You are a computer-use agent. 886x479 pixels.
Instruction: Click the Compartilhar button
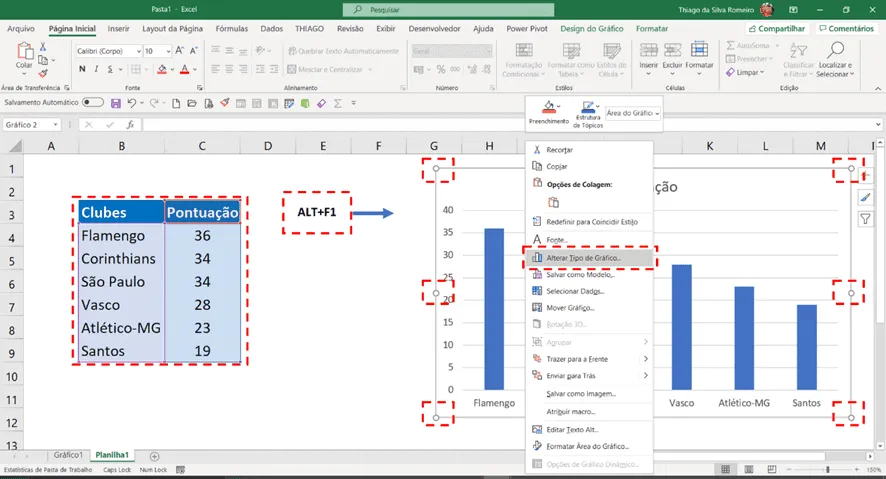coord(777,28)
